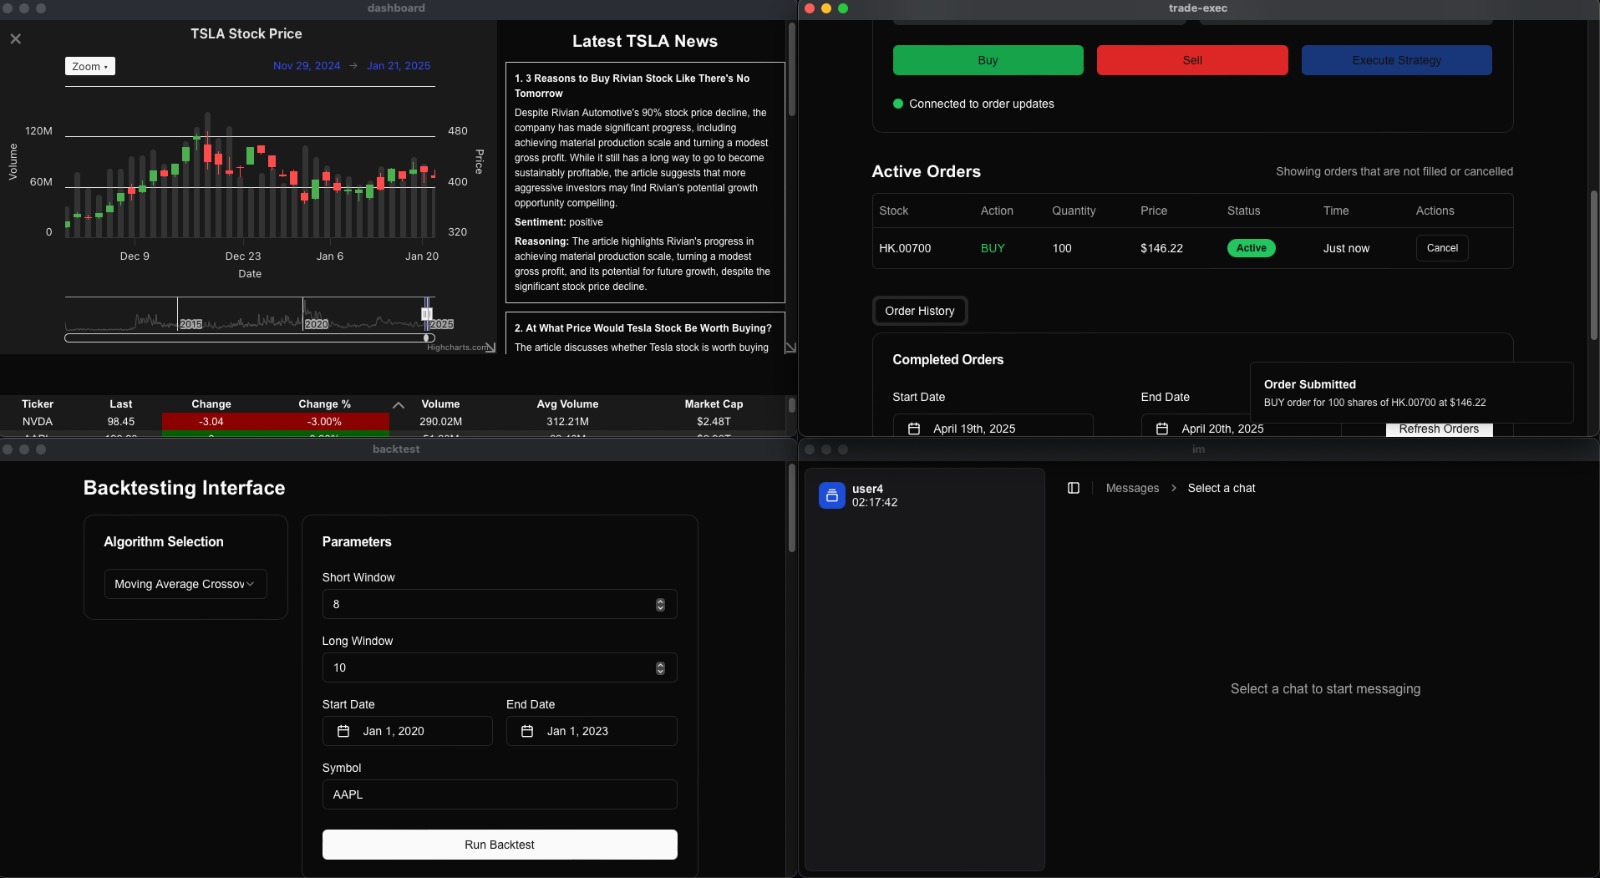Click the Select a chat breadcrumb
The width and height of the screenshot is (1600, 878).
tap(1221, 488)
